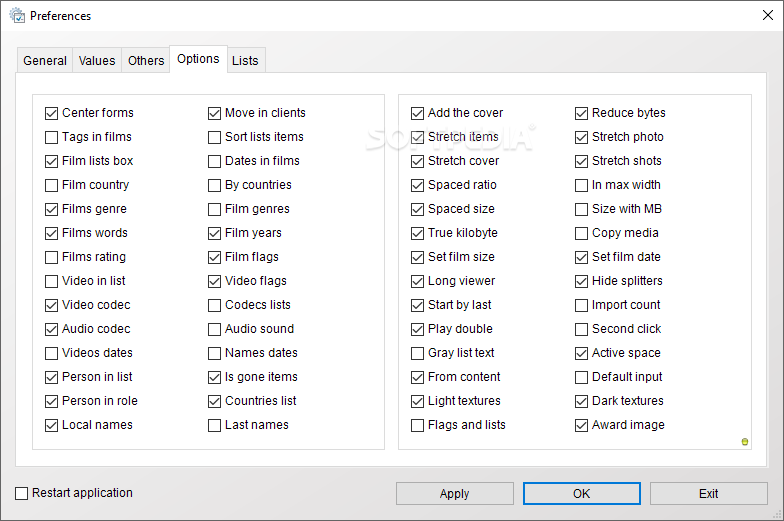The height and width of the screenshot is (521, 784).
Task: Switch to the Values tab
Action: [97, 60]
